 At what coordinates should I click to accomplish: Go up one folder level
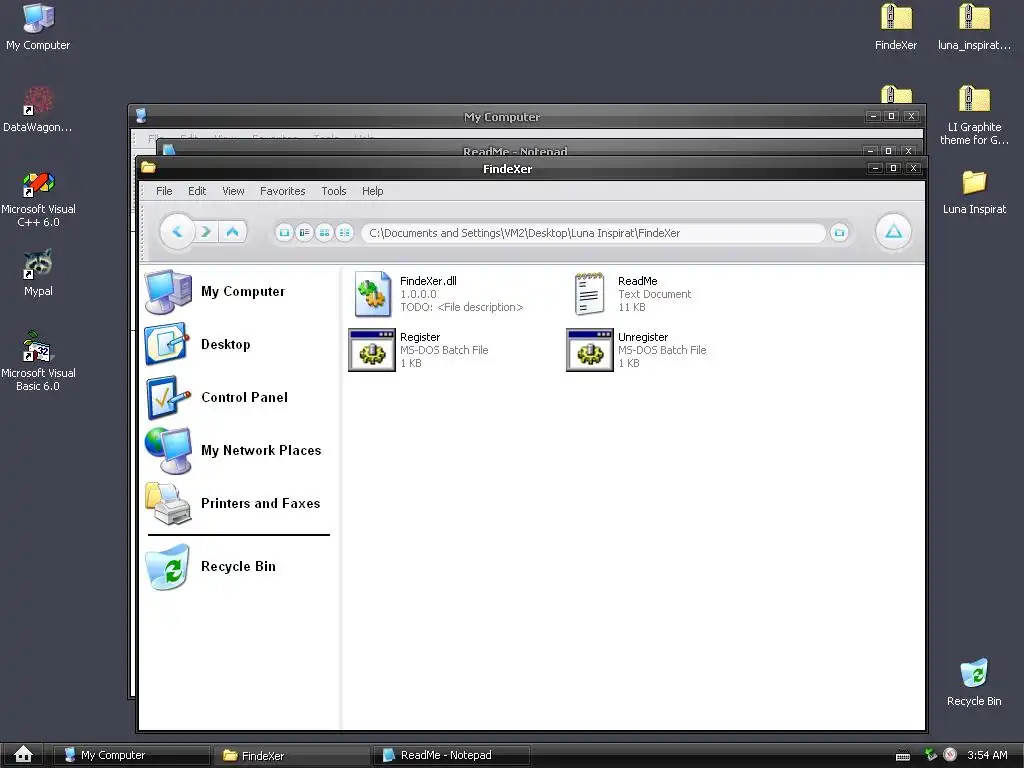(x=232, y=232)
